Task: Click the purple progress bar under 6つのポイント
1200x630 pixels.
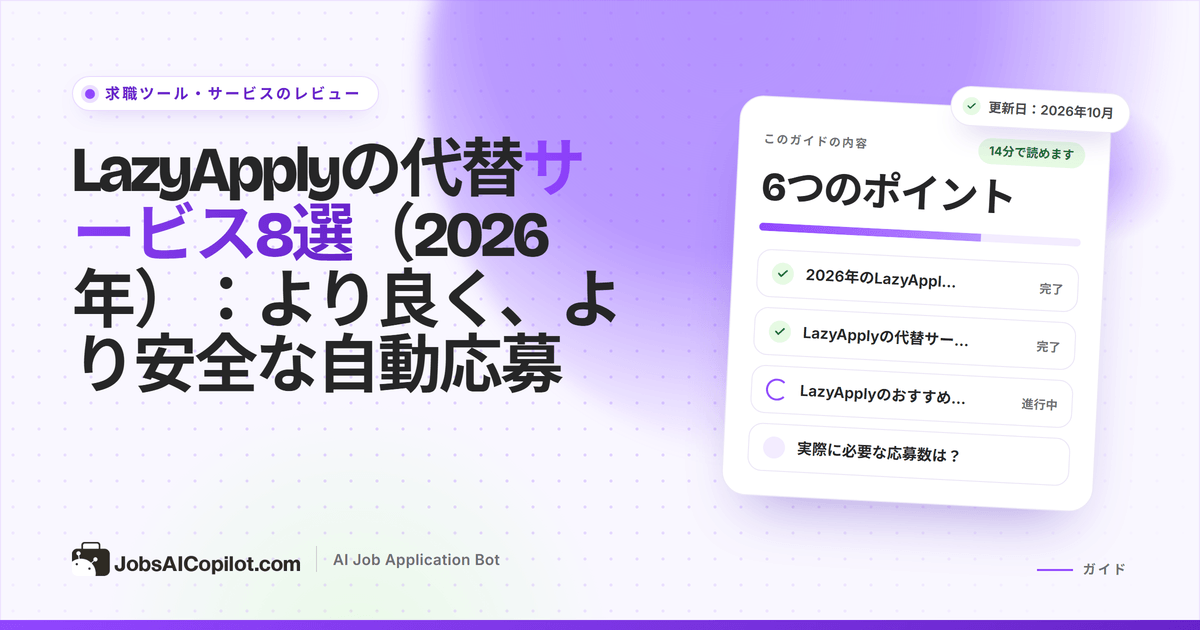Action: (x=920, y=233)
